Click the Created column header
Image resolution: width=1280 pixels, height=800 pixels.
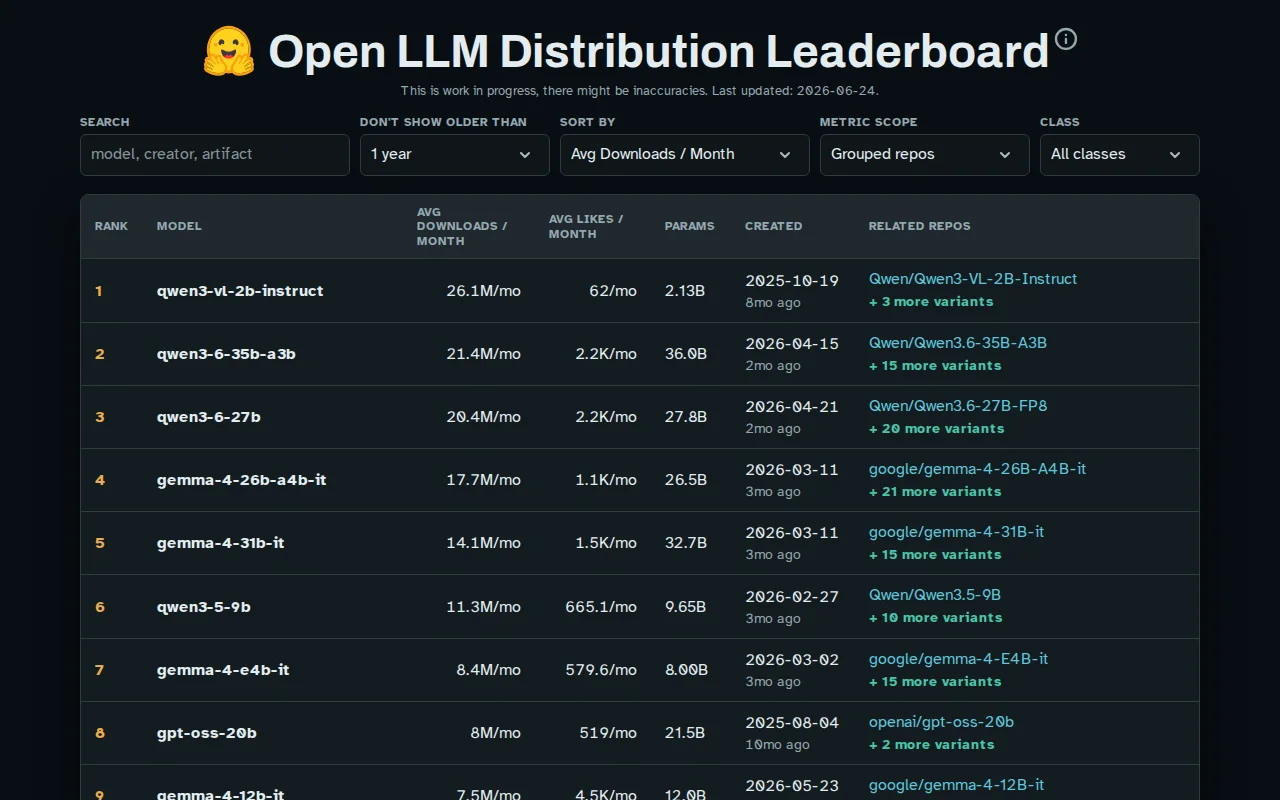tap(773, 226)
